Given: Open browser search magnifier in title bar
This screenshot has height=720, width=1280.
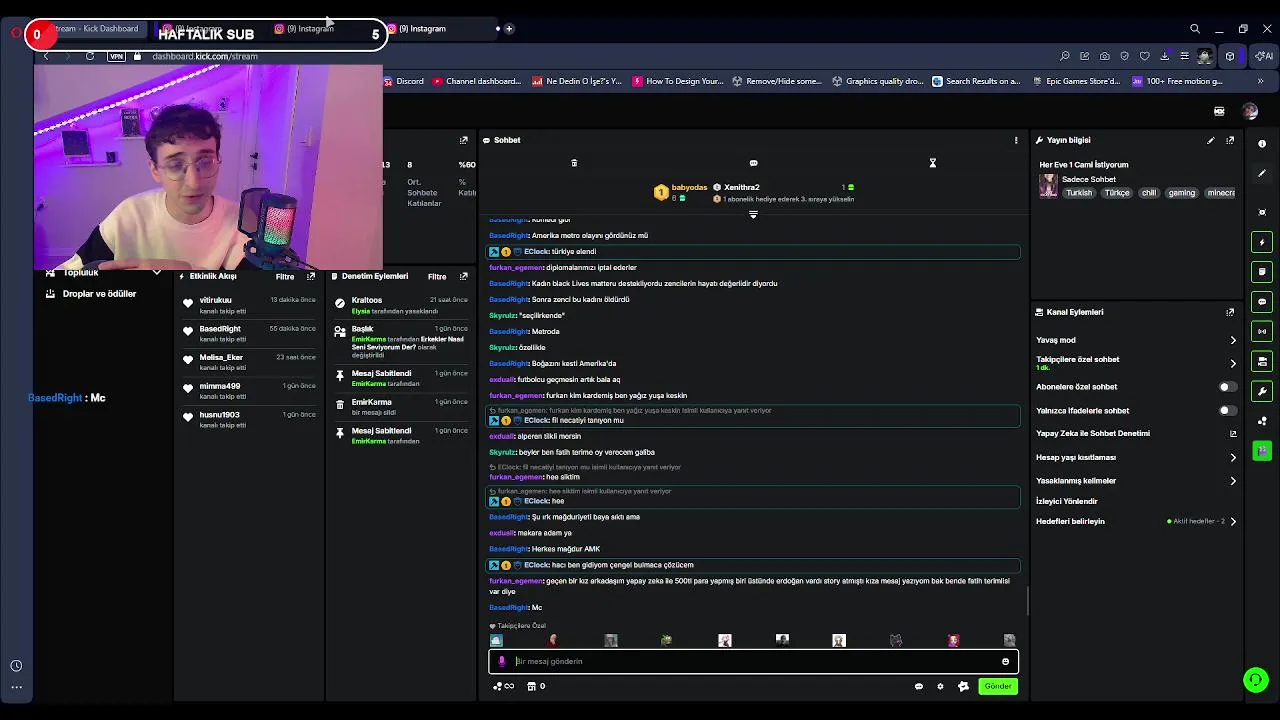Looking at the screenshot, I should coord(1195,29).
